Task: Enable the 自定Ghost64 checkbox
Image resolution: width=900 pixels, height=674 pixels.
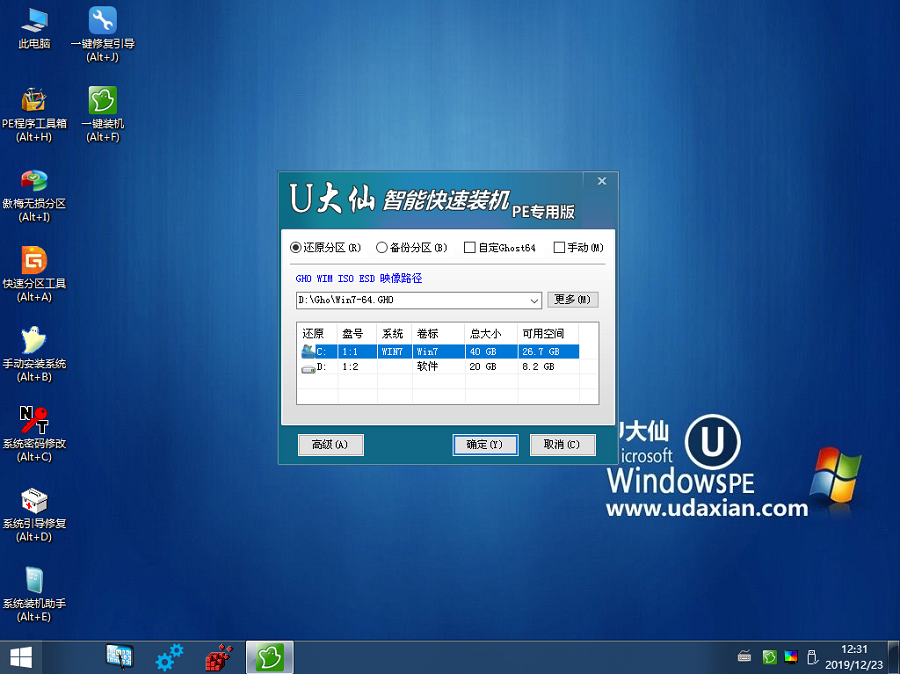Action: pyautogui.click(x=469, y=247)
